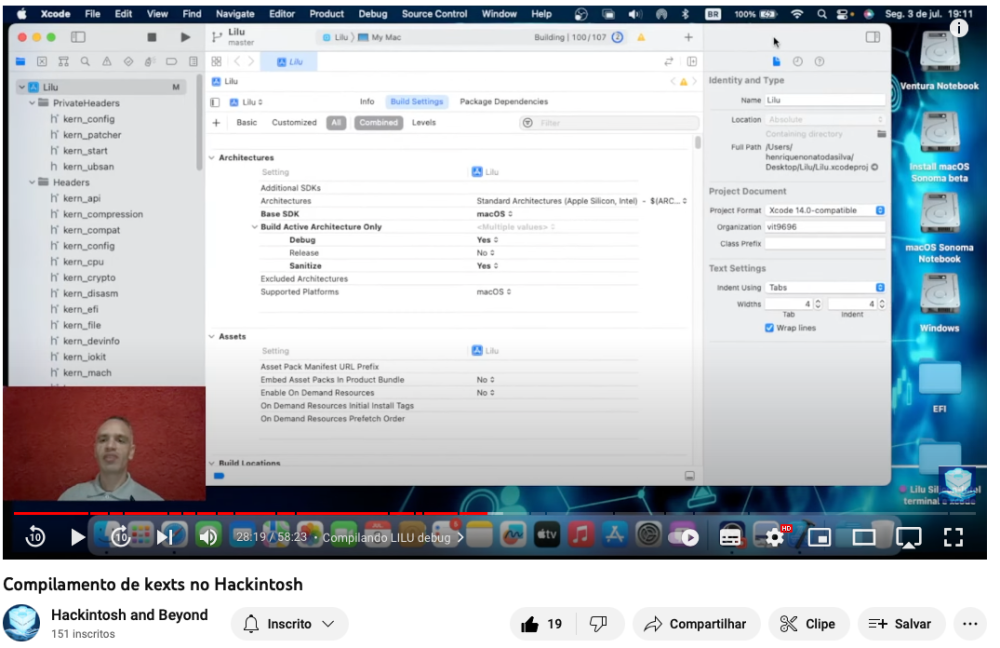This screenshot has height=648, width=1000.
Task: Open the Product menu in Xcode menu bar
Action: (327, 13)
